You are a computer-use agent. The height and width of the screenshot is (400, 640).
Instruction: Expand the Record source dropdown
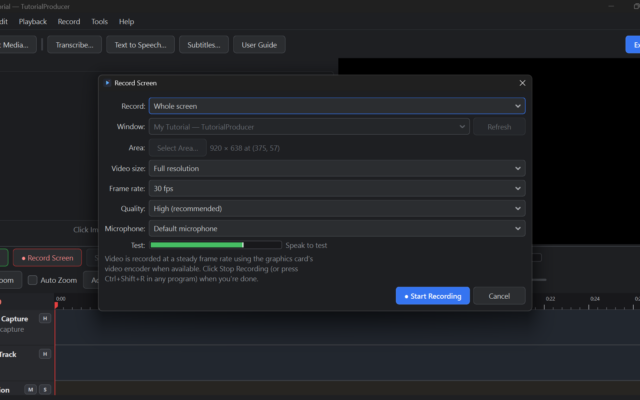tap(337, 106)
